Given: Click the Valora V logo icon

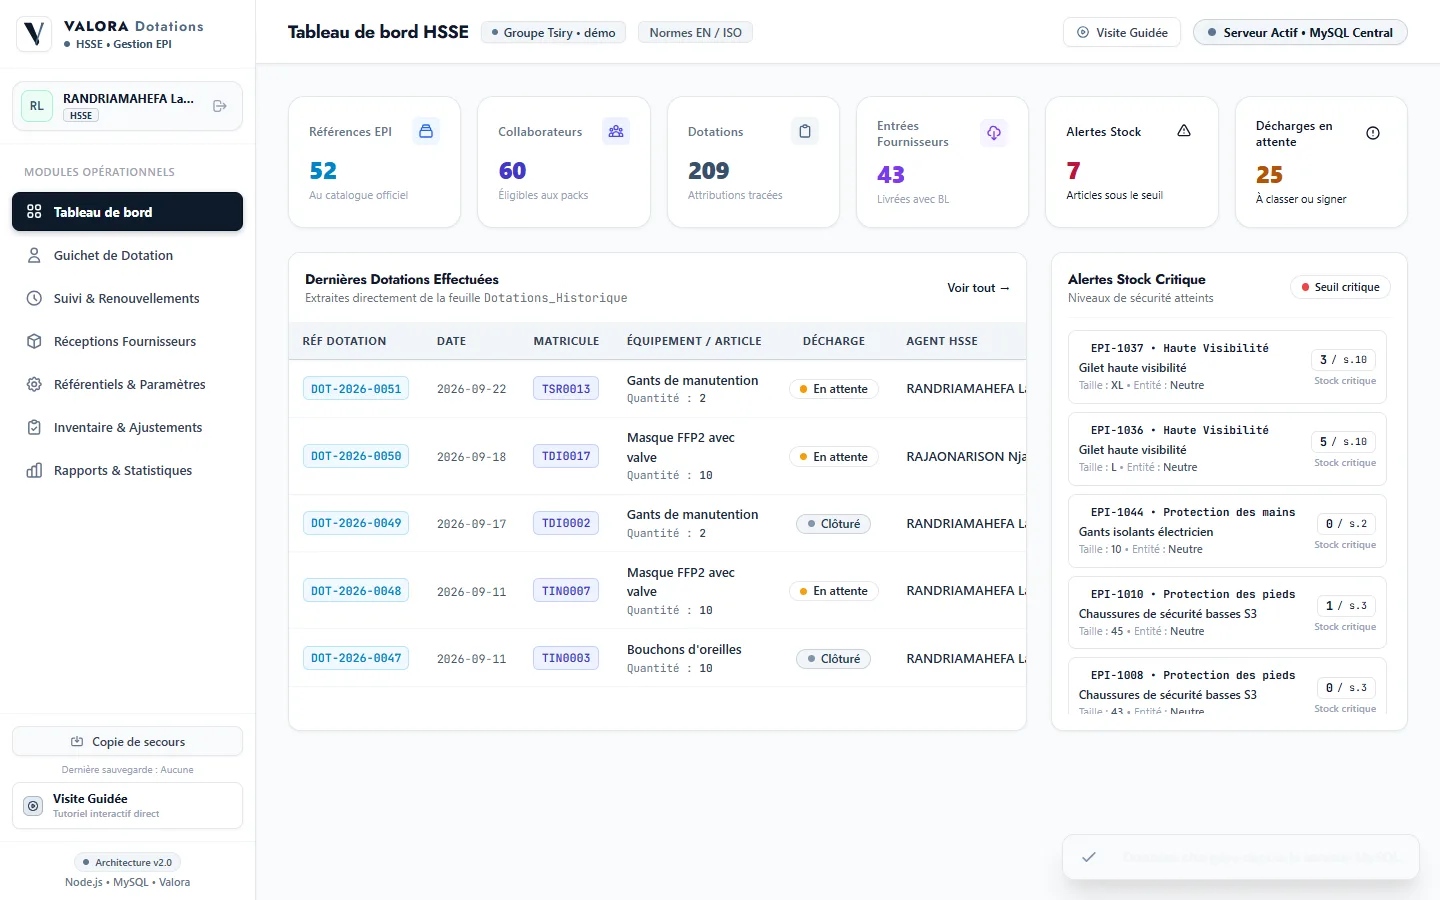Looking at the screenshot, I should click(x=35, y=34).
